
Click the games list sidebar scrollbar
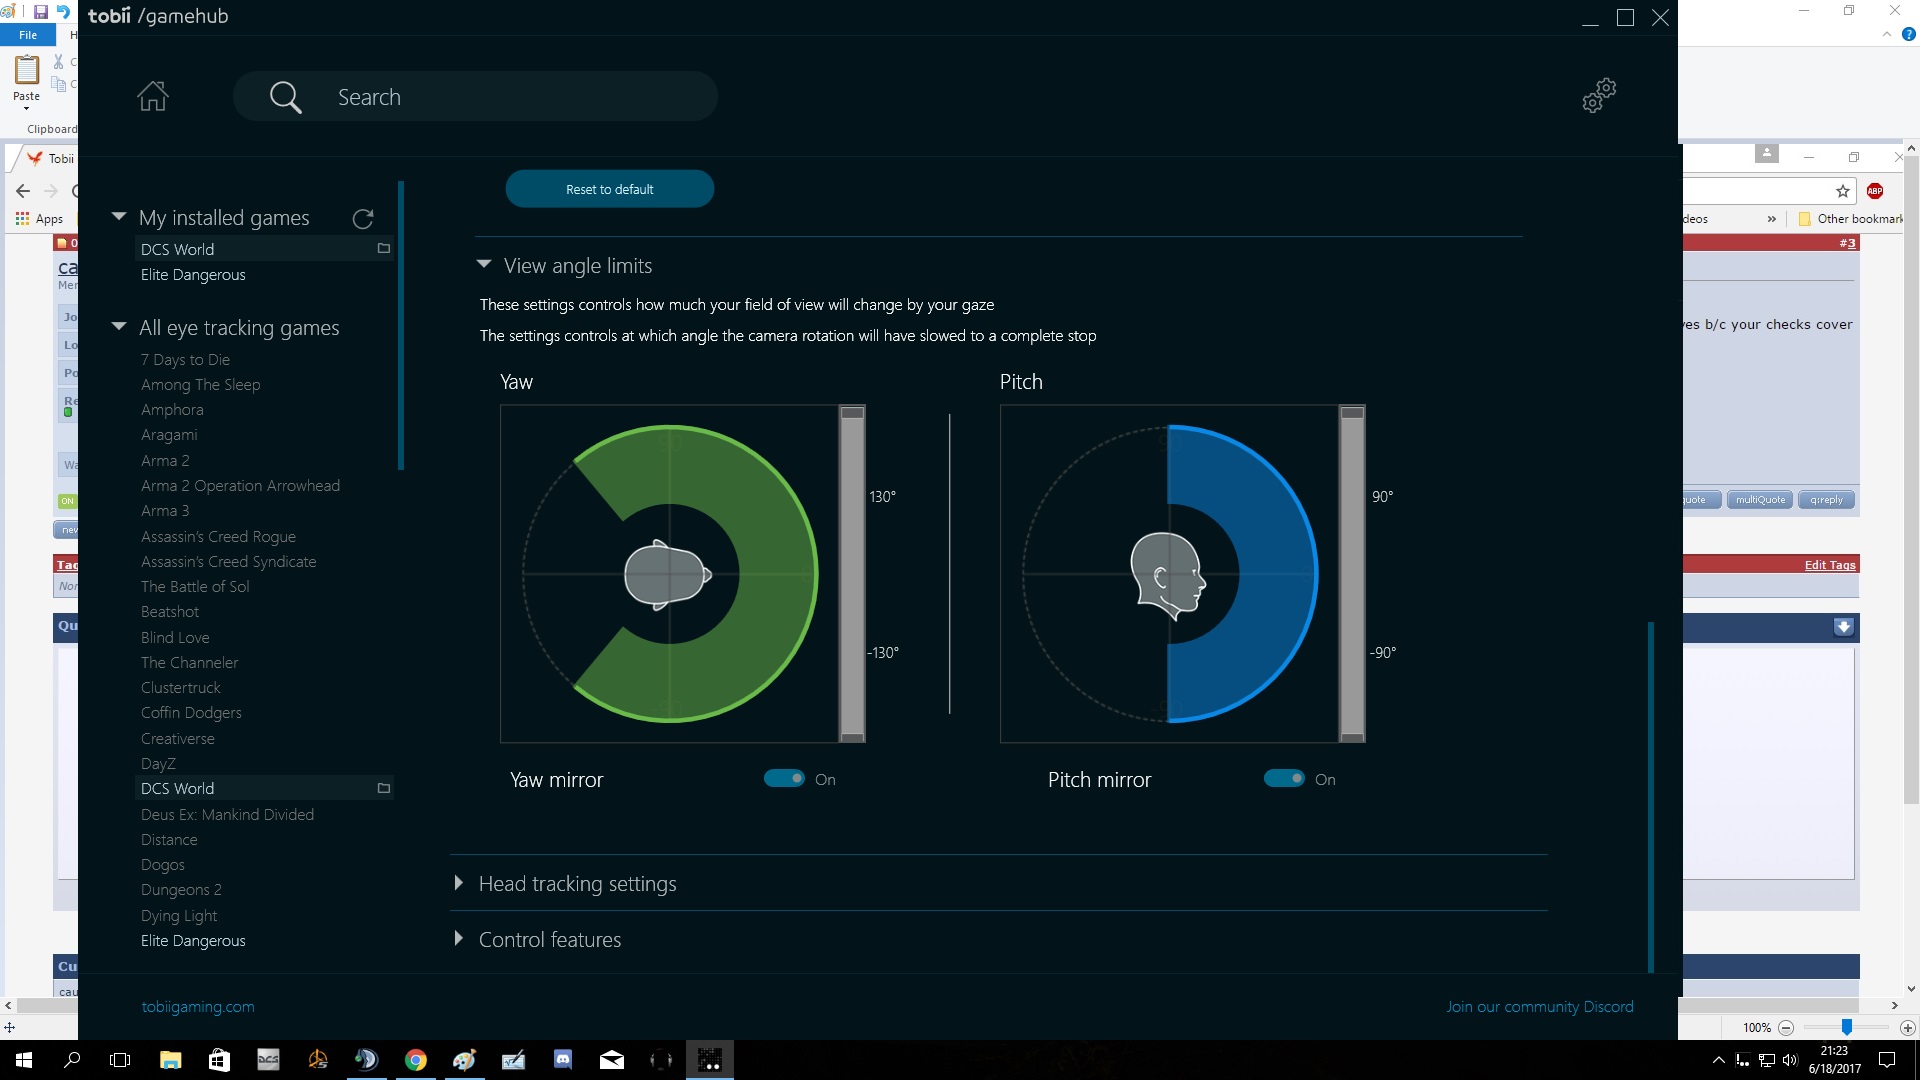click(x=400, y=325)
